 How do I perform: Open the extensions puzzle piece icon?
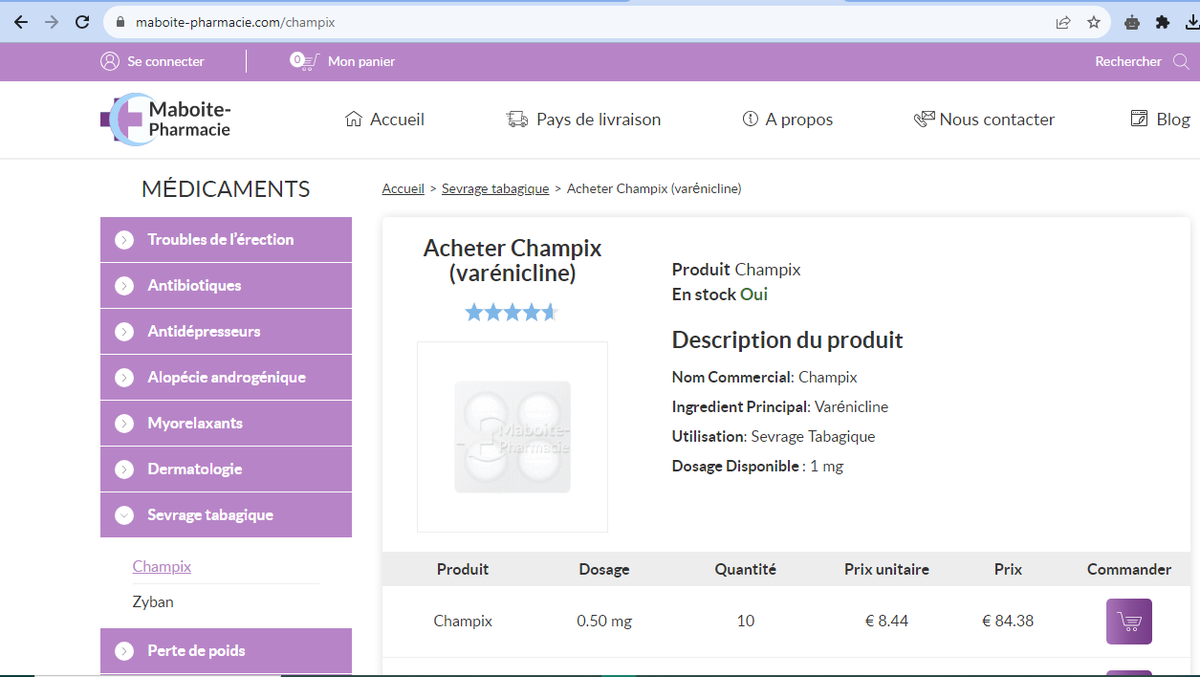click(1162, 22)
